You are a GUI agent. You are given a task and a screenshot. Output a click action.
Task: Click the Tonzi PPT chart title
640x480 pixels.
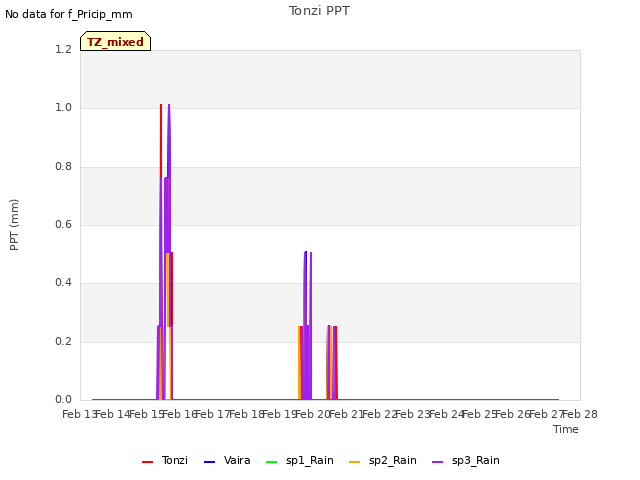[x=319, y=11]
